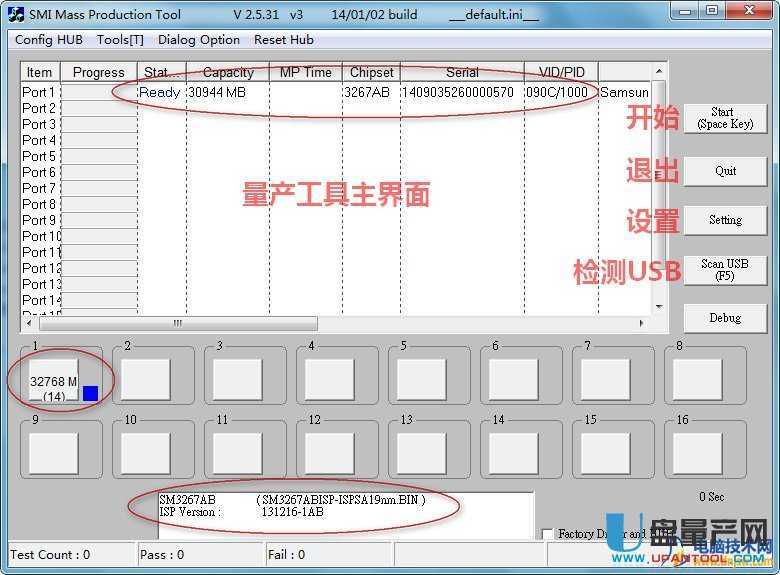Toggle the Factory Driver and HUB checkbox
The image size is (780, 575).
point(547,534)
